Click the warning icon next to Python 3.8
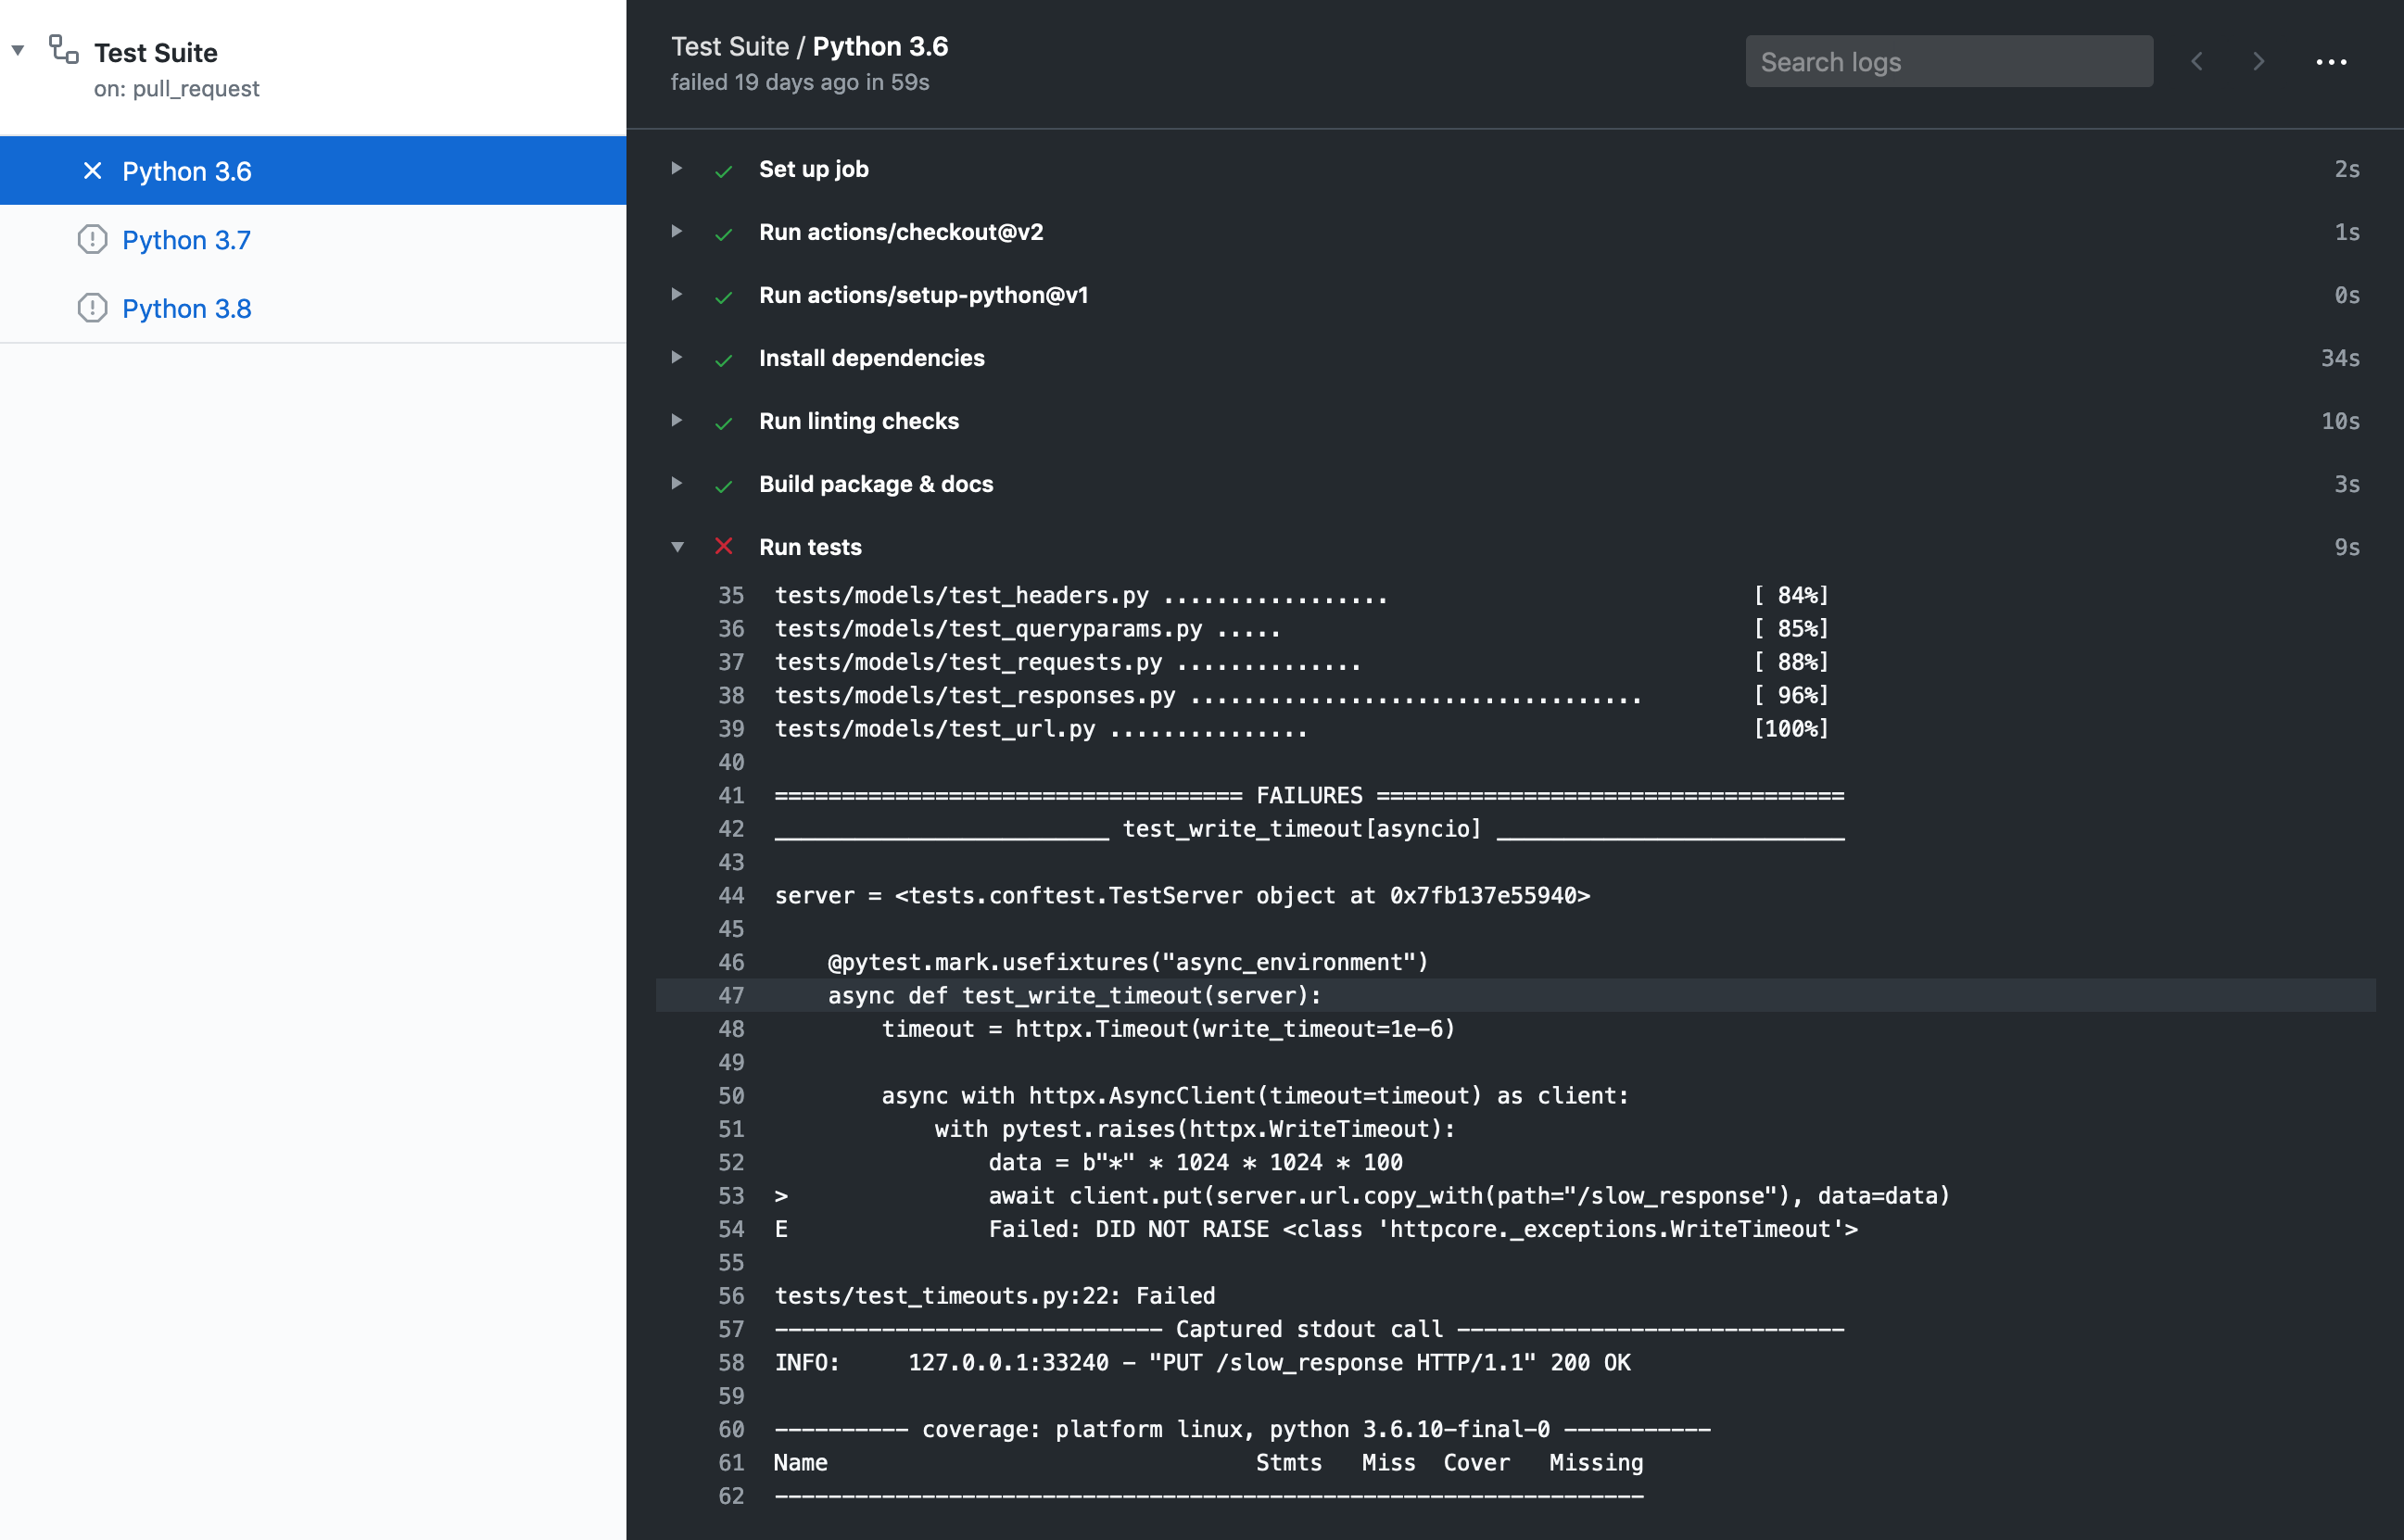The image size is (2404, 1540). tap(92, 308)
